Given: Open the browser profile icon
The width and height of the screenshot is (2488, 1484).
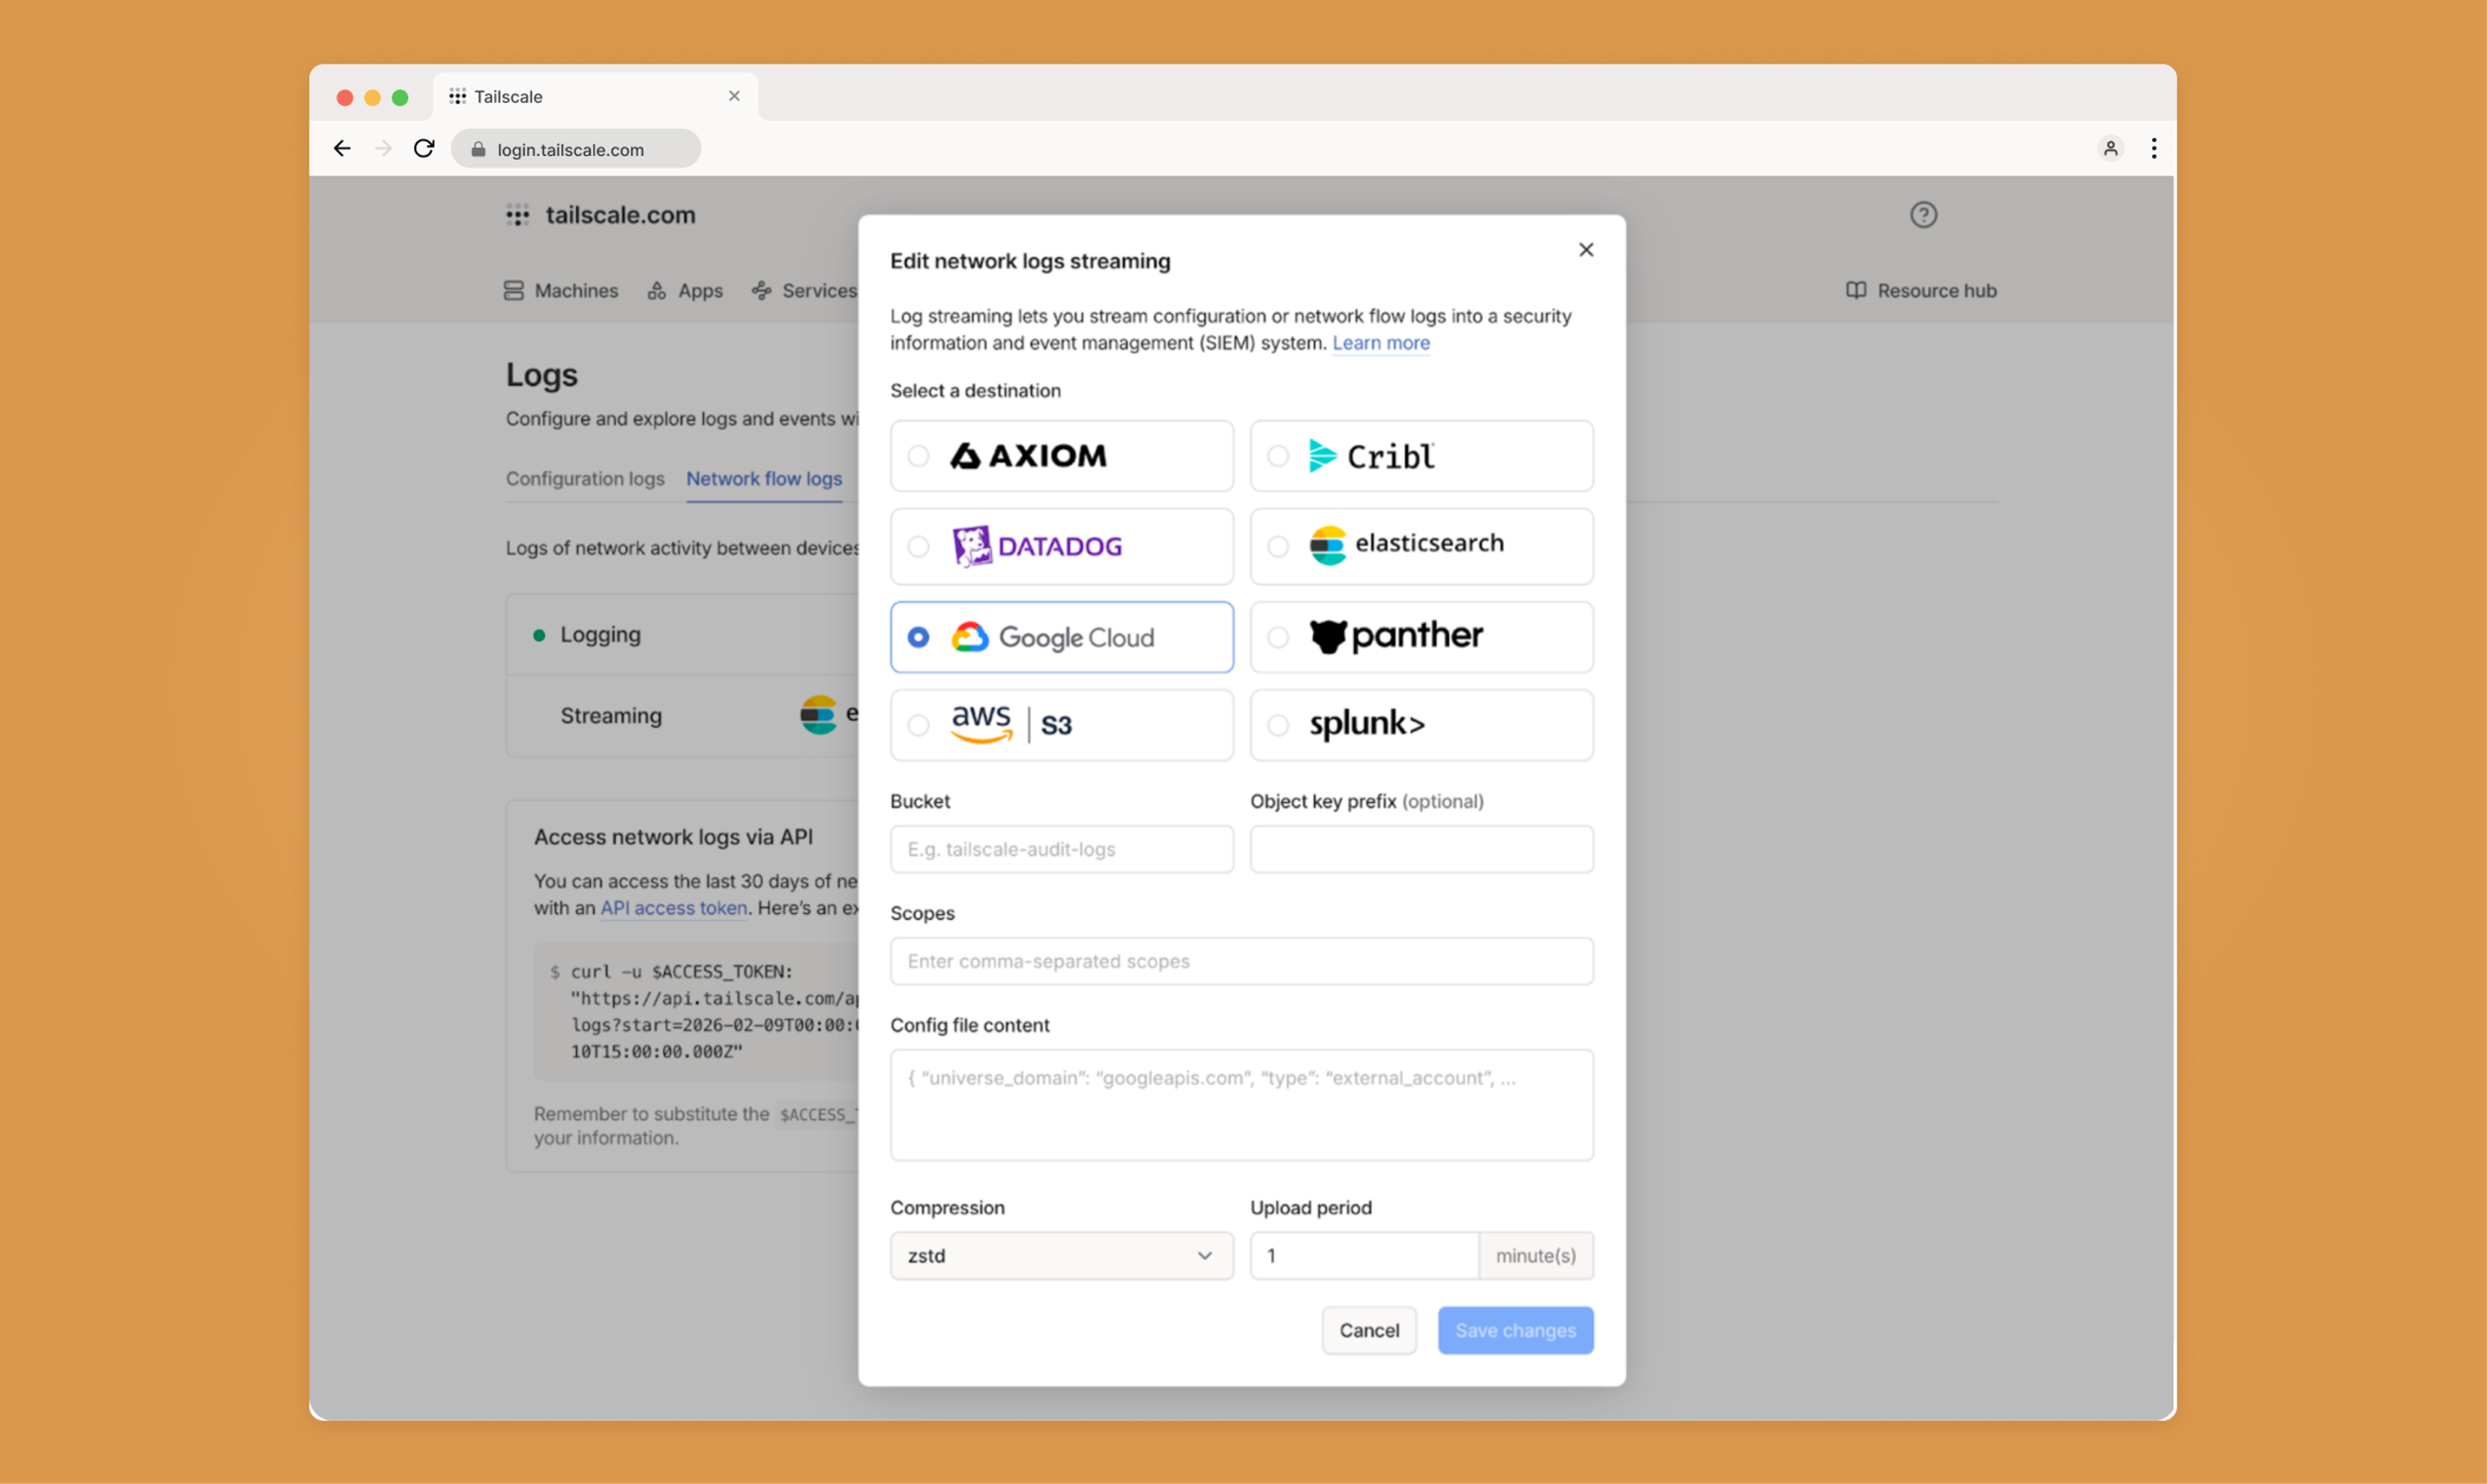Looking at the screenshot, I should pos(2110,149).
